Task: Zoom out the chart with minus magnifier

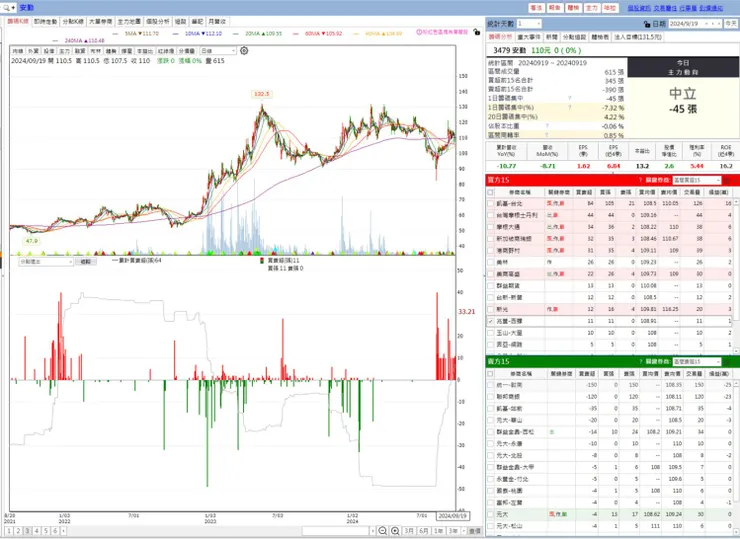Action: [383, 531]
